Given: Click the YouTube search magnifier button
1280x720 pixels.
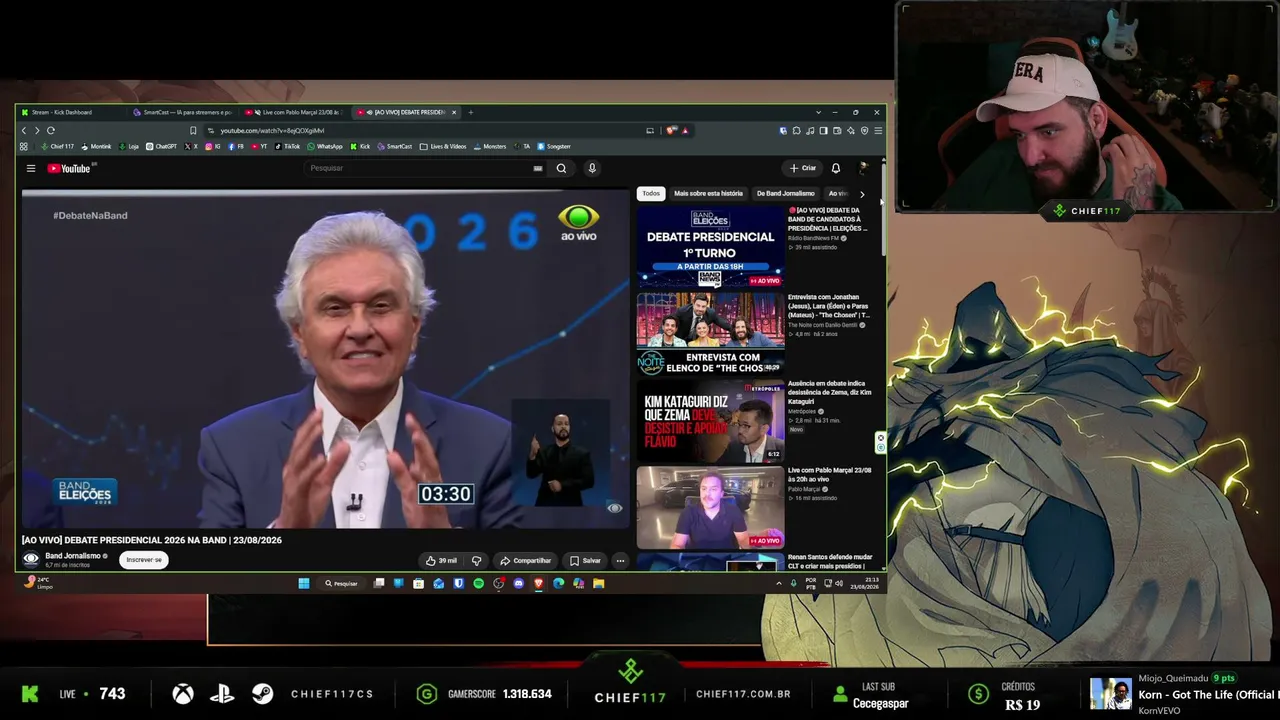Looking at the screenshot, I should click(561, 168).
